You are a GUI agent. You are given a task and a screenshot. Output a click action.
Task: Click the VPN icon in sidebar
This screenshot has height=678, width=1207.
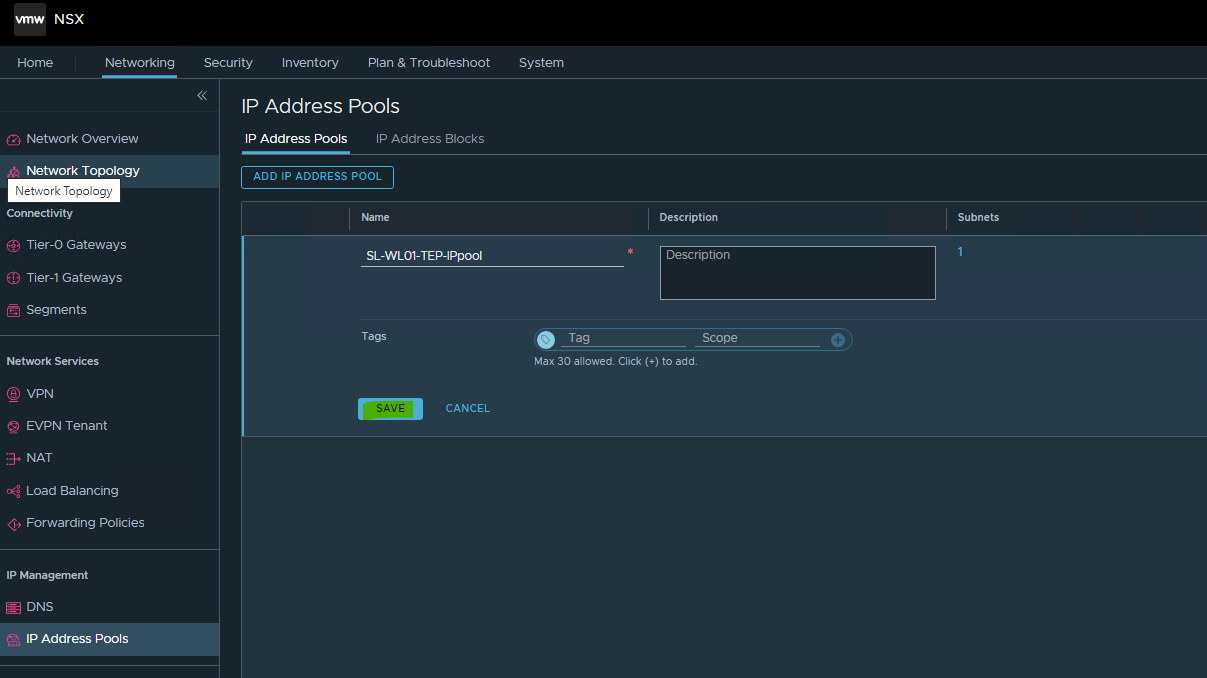[x=13, y=394]
